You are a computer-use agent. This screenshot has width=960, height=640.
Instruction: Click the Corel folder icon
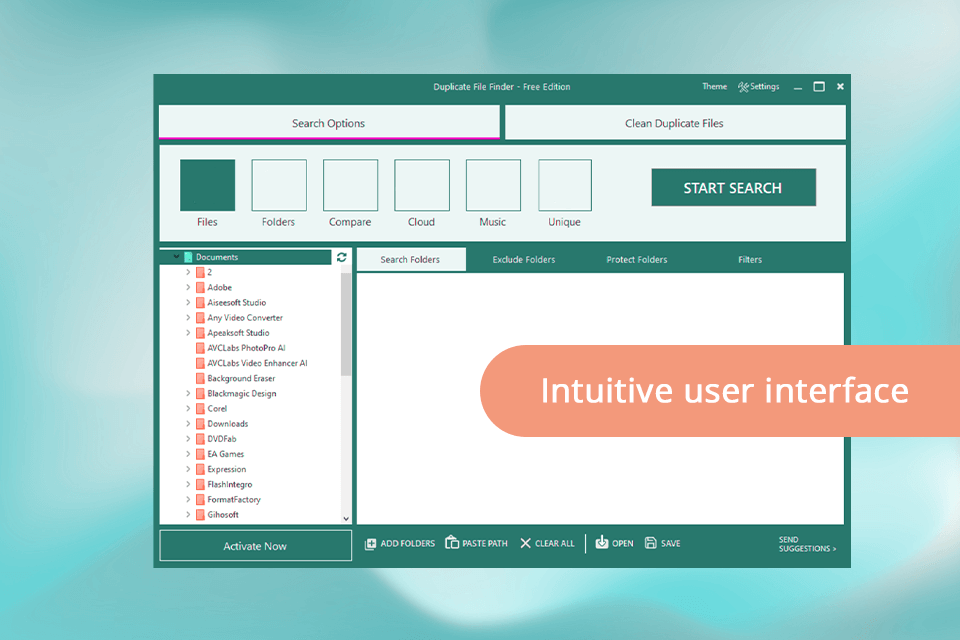pyautogui.click(x=200, y=408)
